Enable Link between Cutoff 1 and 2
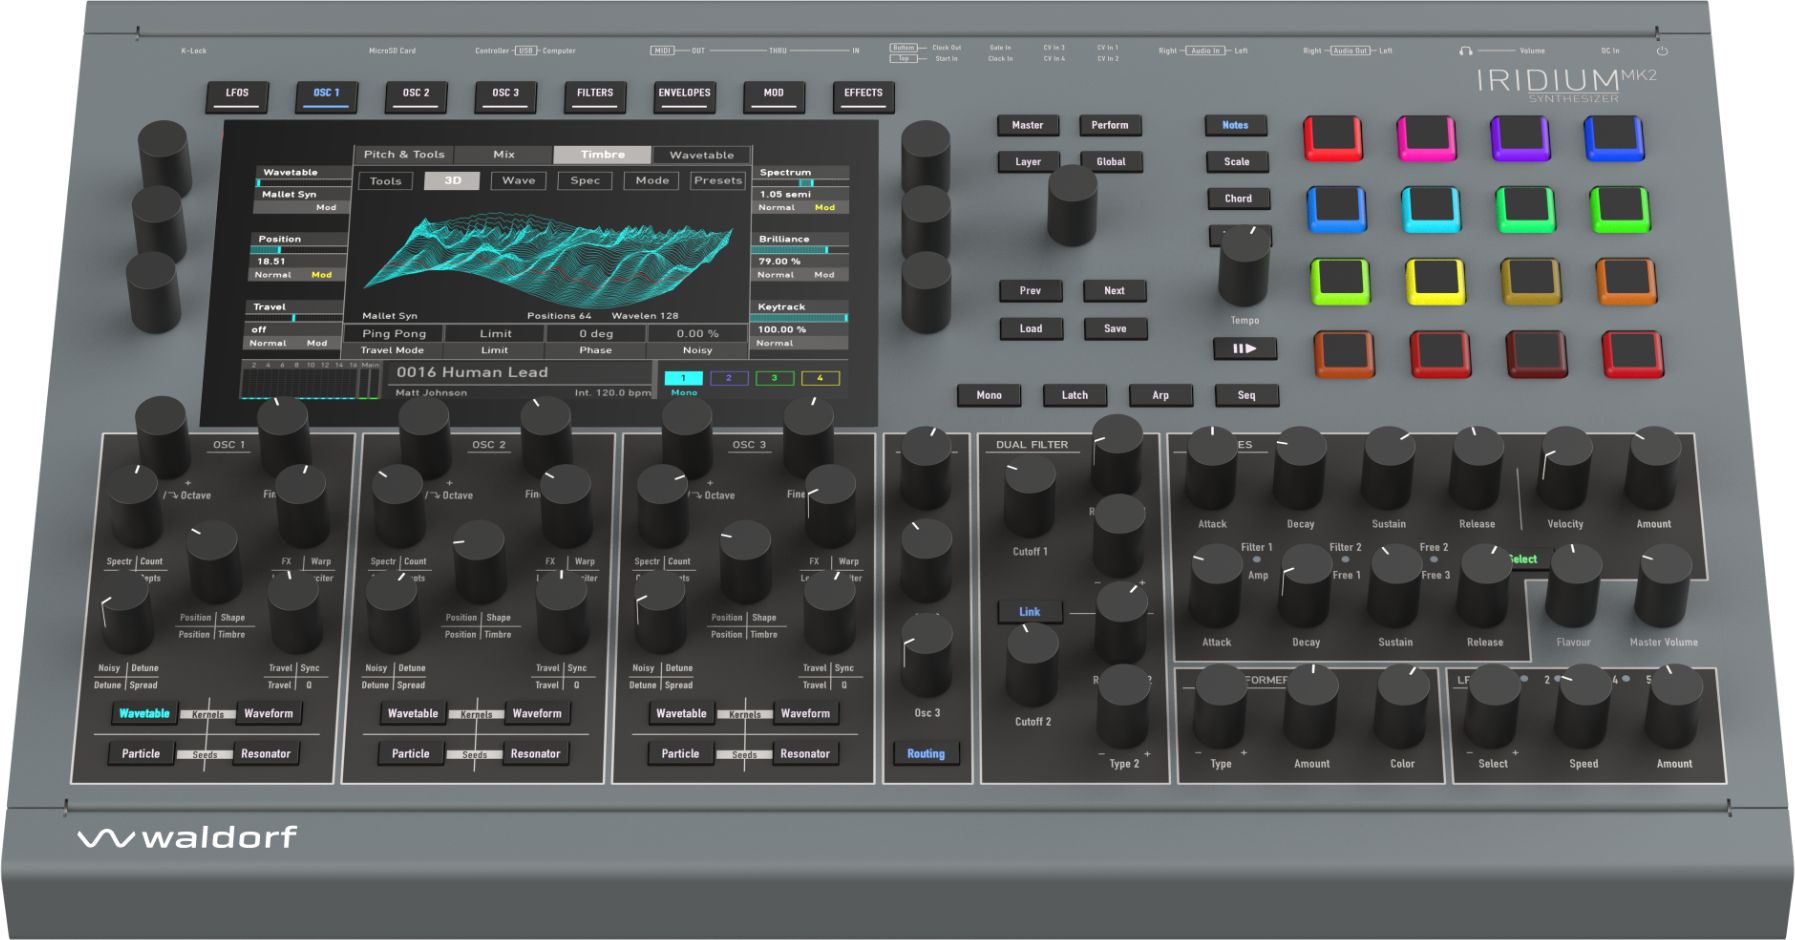Image resolution: width=1795 pixels, height=940 pixels. (x=1029, y=611)
